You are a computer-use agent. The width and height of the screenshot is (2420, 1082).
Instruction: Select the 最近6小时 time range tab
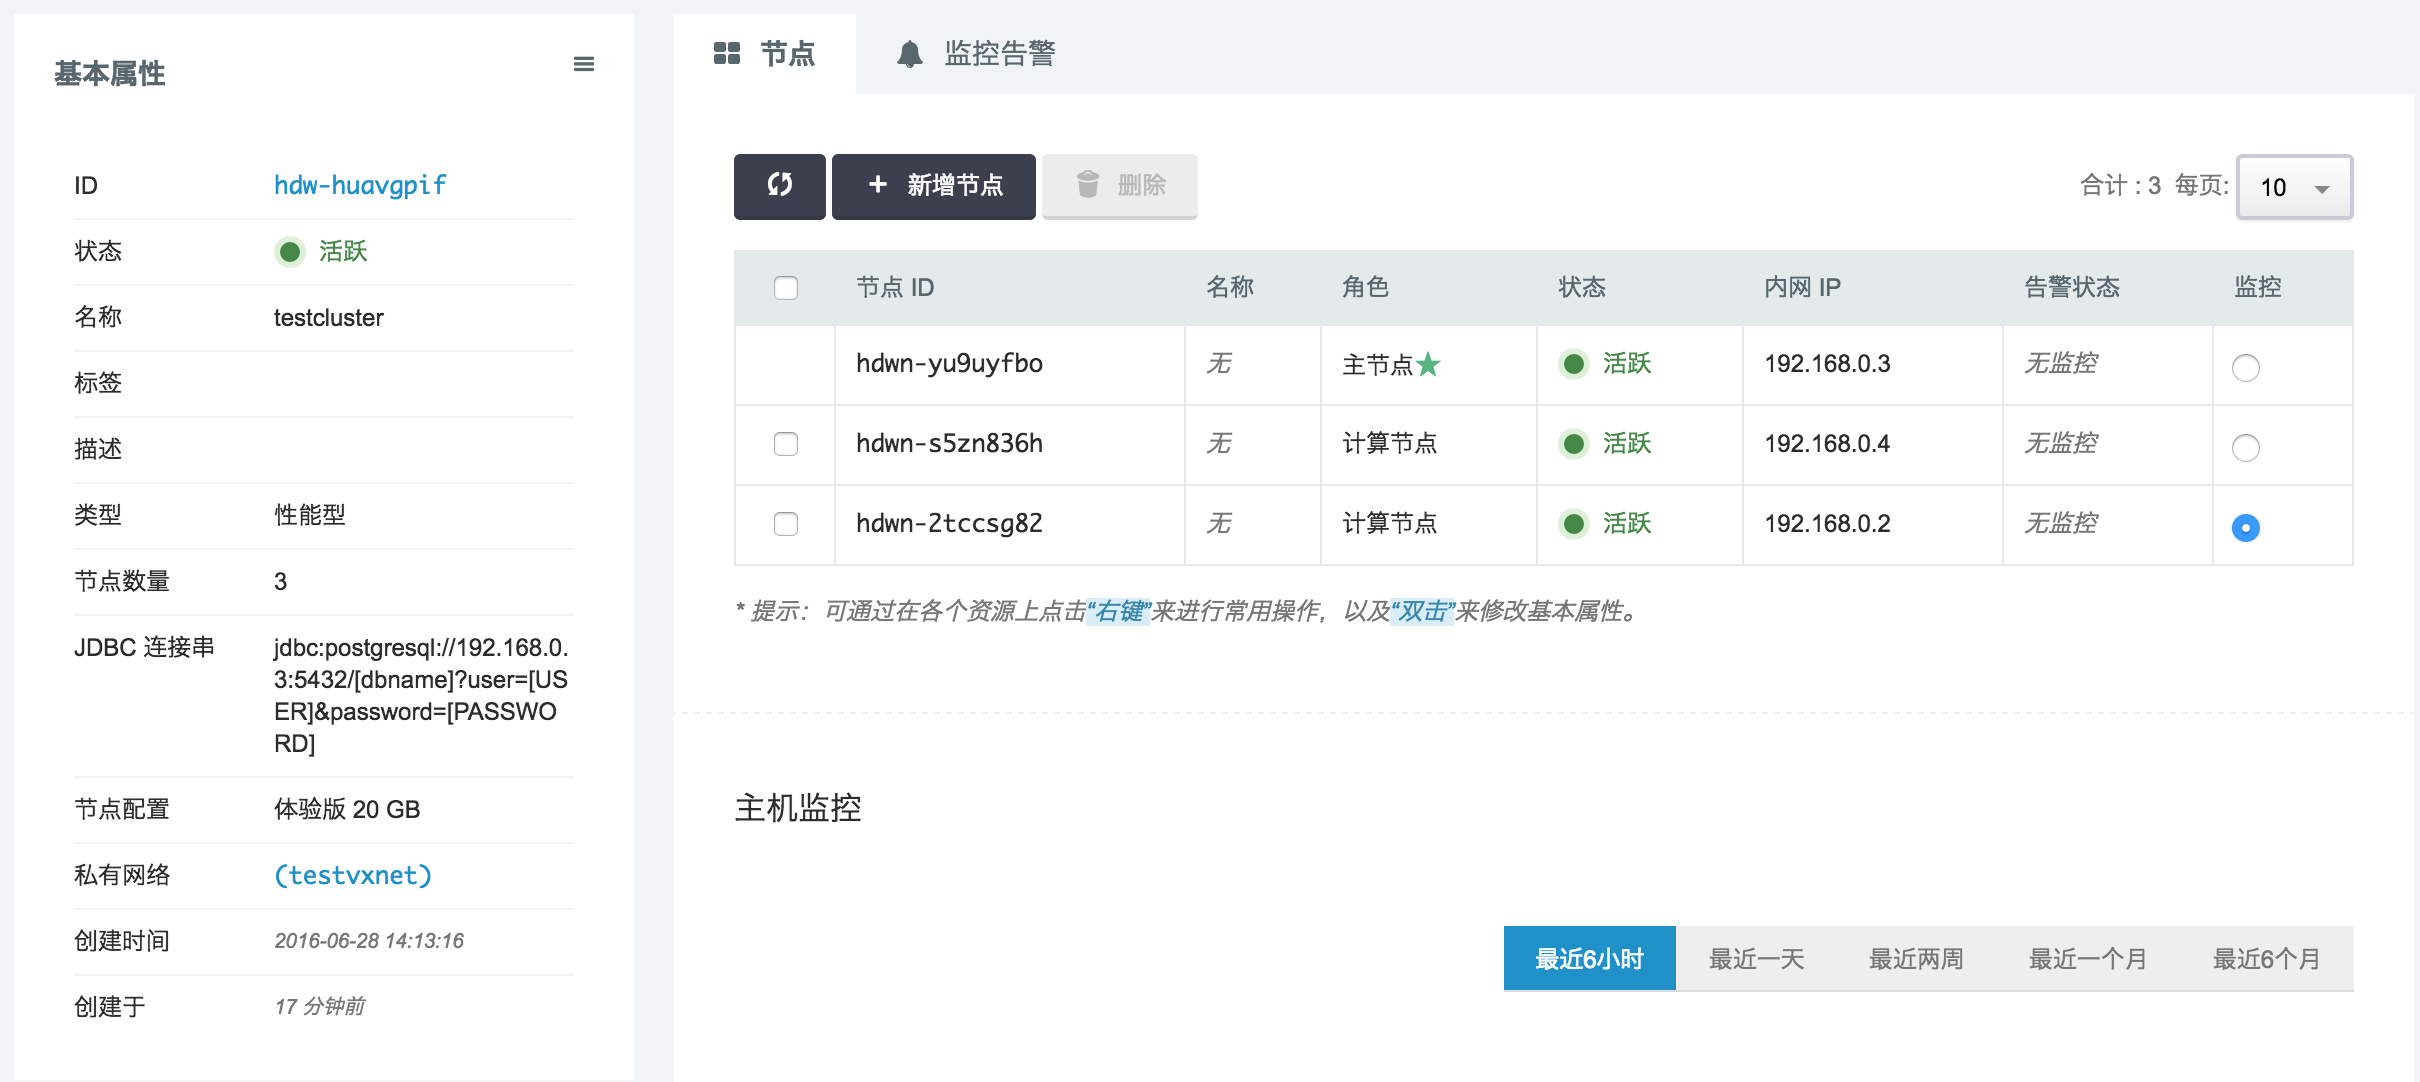coord(1590,959)
